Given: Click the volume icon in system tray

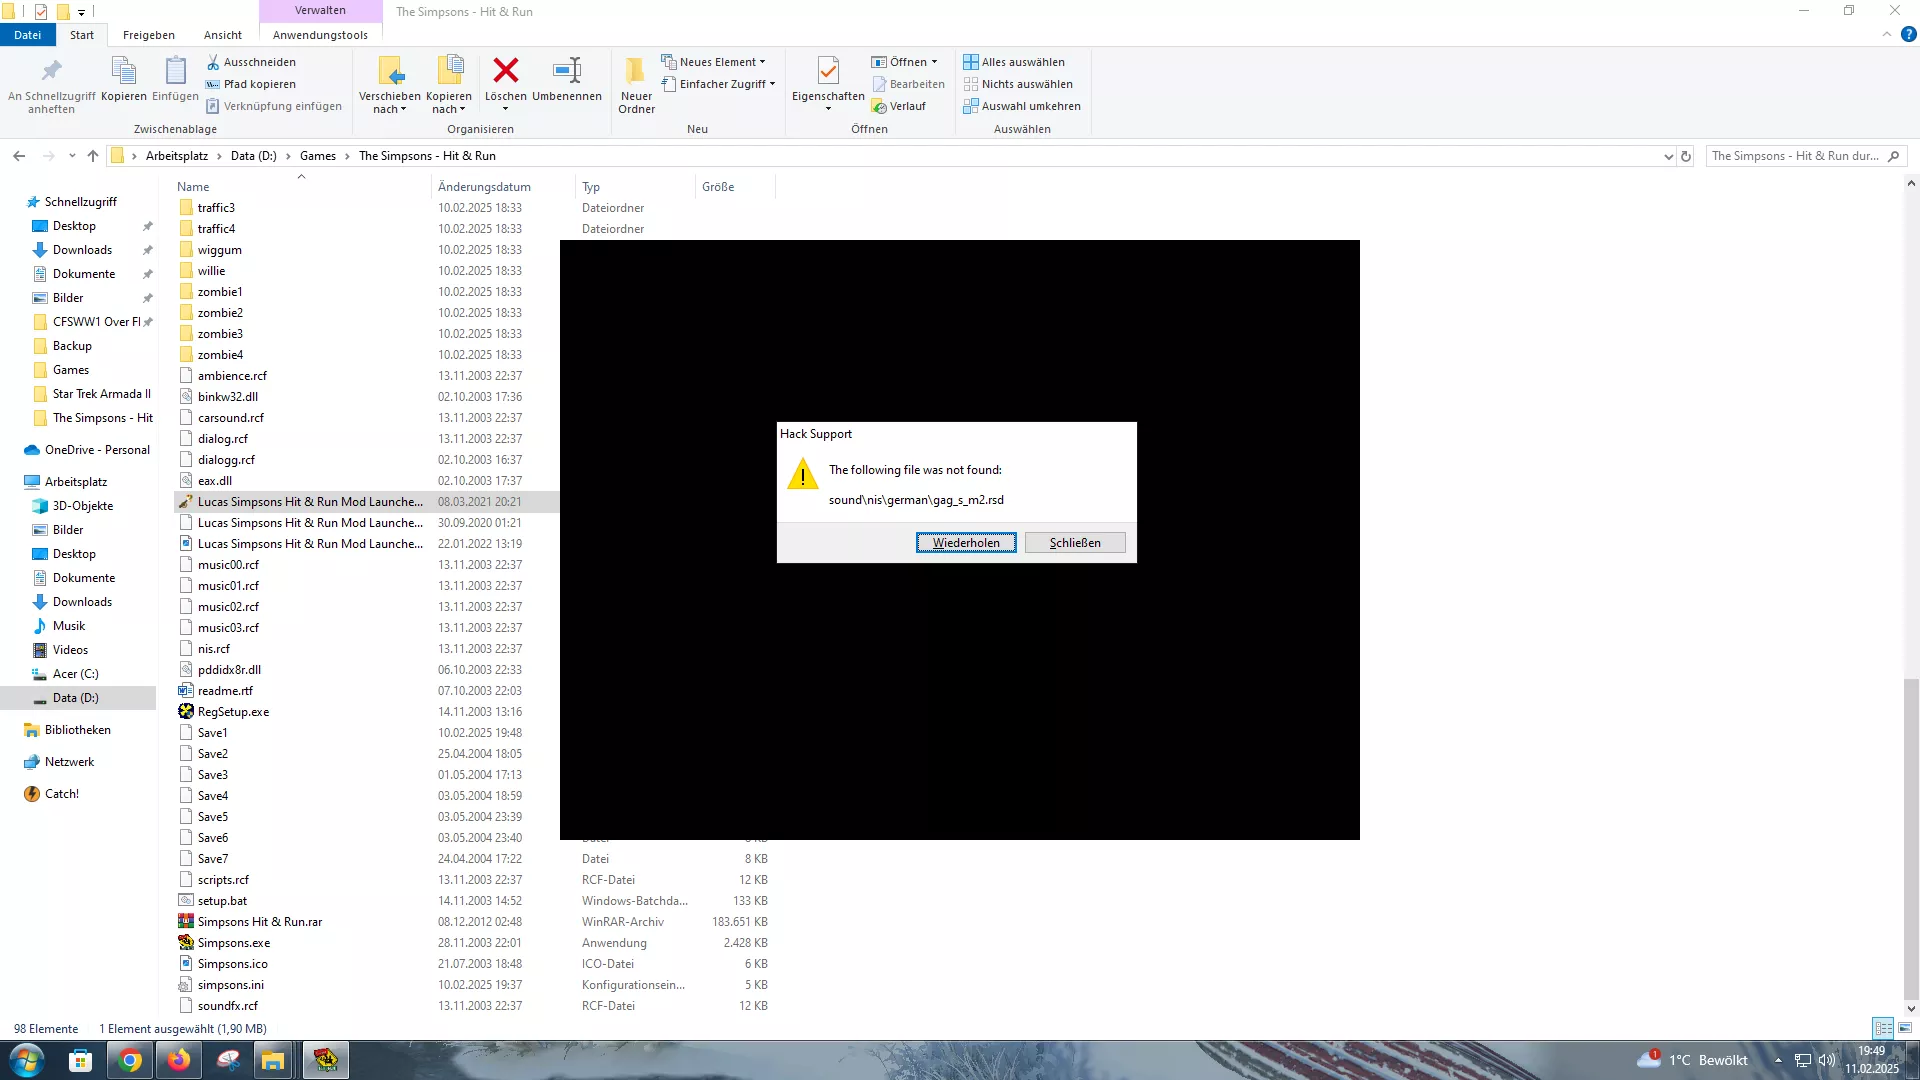Looking at the screenshot, I should tap(1827, 1060).
